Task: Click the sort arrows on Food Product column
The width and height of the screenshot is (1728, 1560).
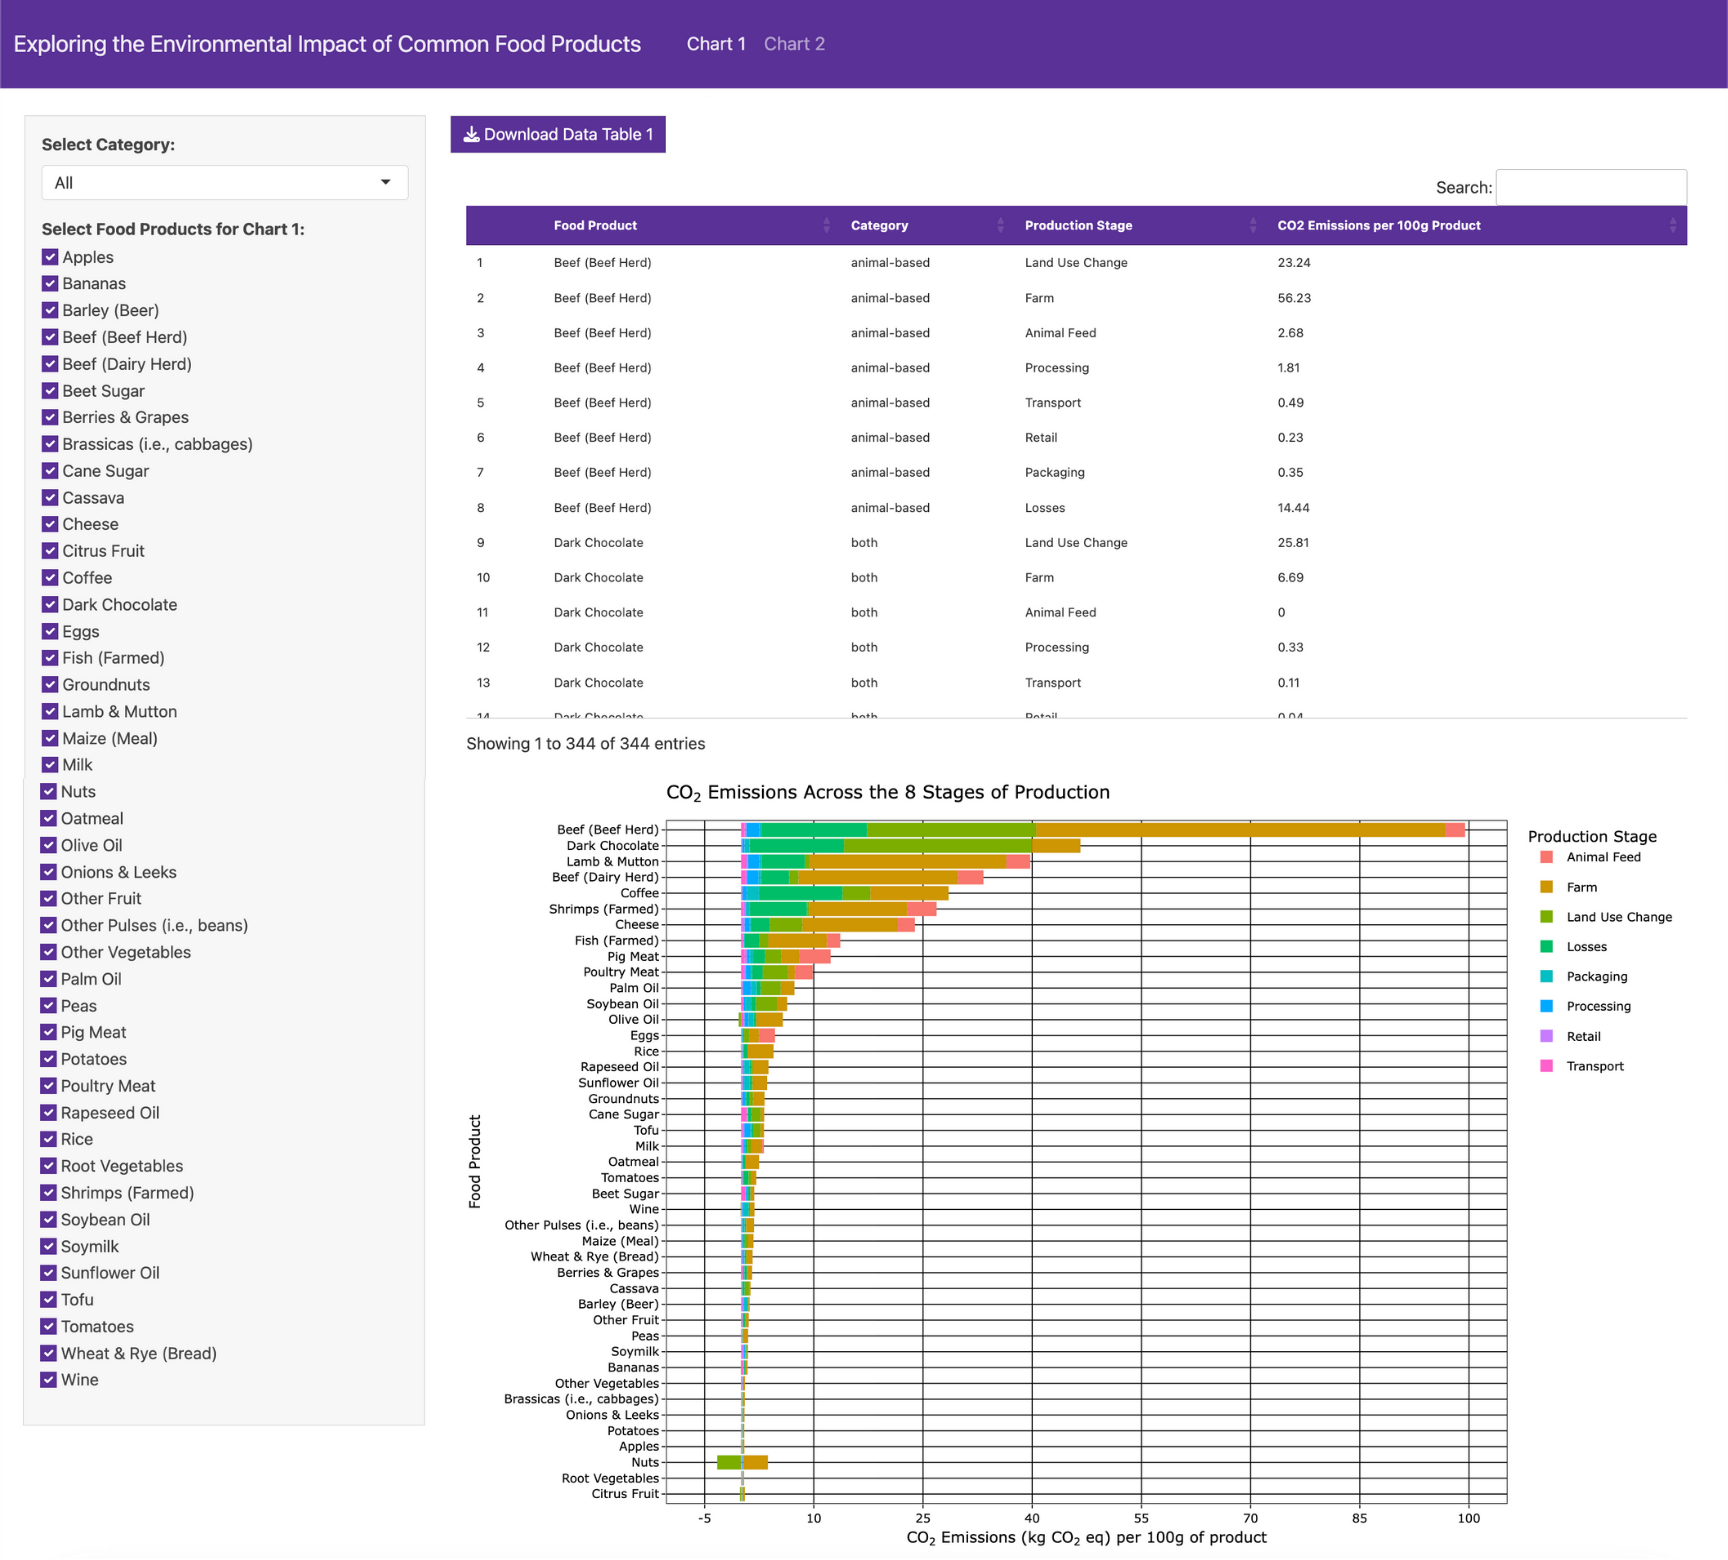Action: 826,226
